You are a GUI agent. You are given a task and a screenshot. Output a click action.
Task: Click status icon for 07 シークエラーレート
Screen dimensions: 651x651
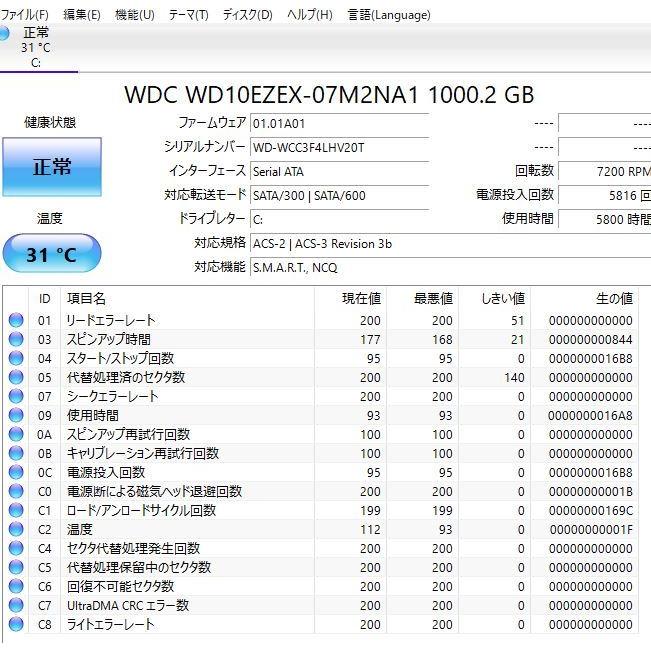(x=16, y=396)
